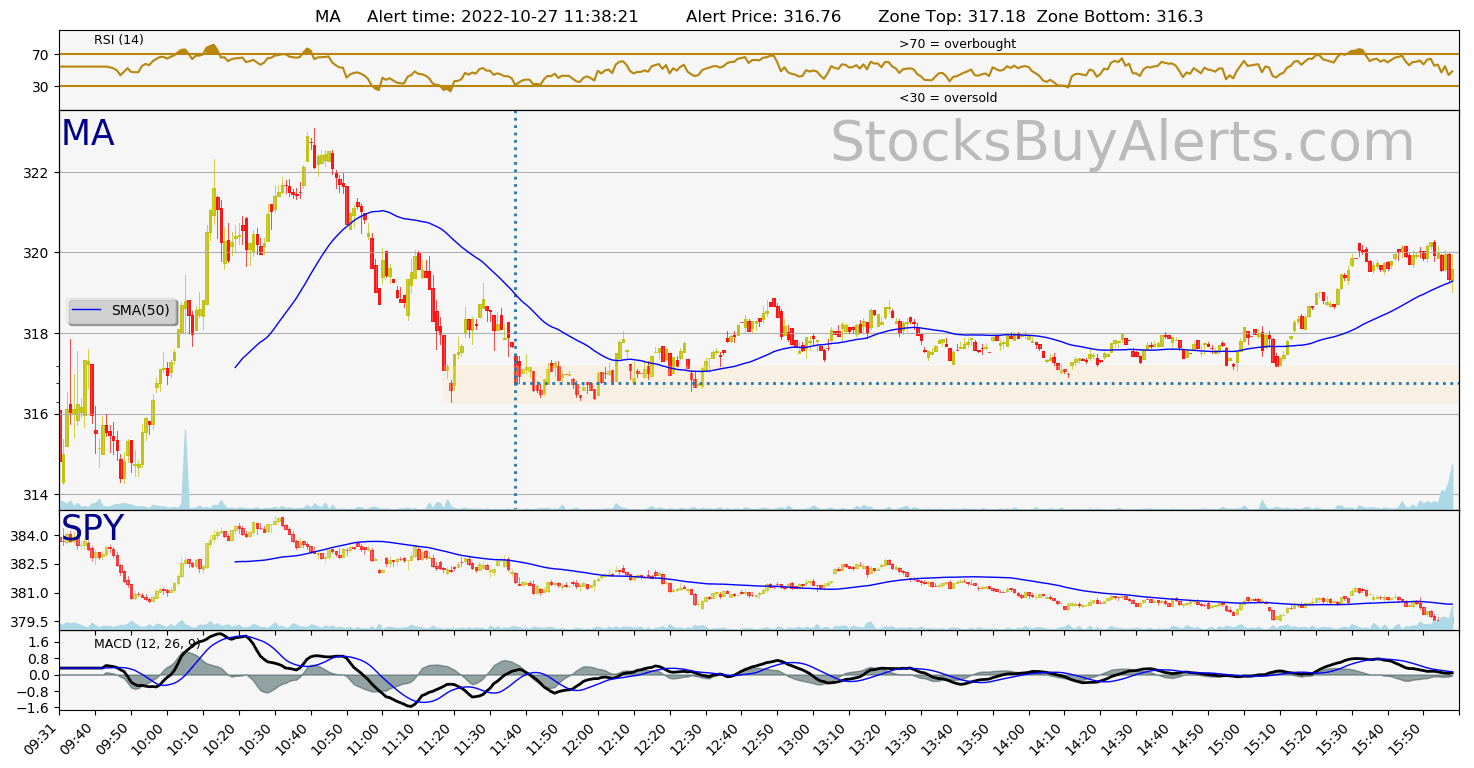Screen dimensions: 1474x768
Task: Click the 10:30 time axis label
Action: [x=257, y=738]
